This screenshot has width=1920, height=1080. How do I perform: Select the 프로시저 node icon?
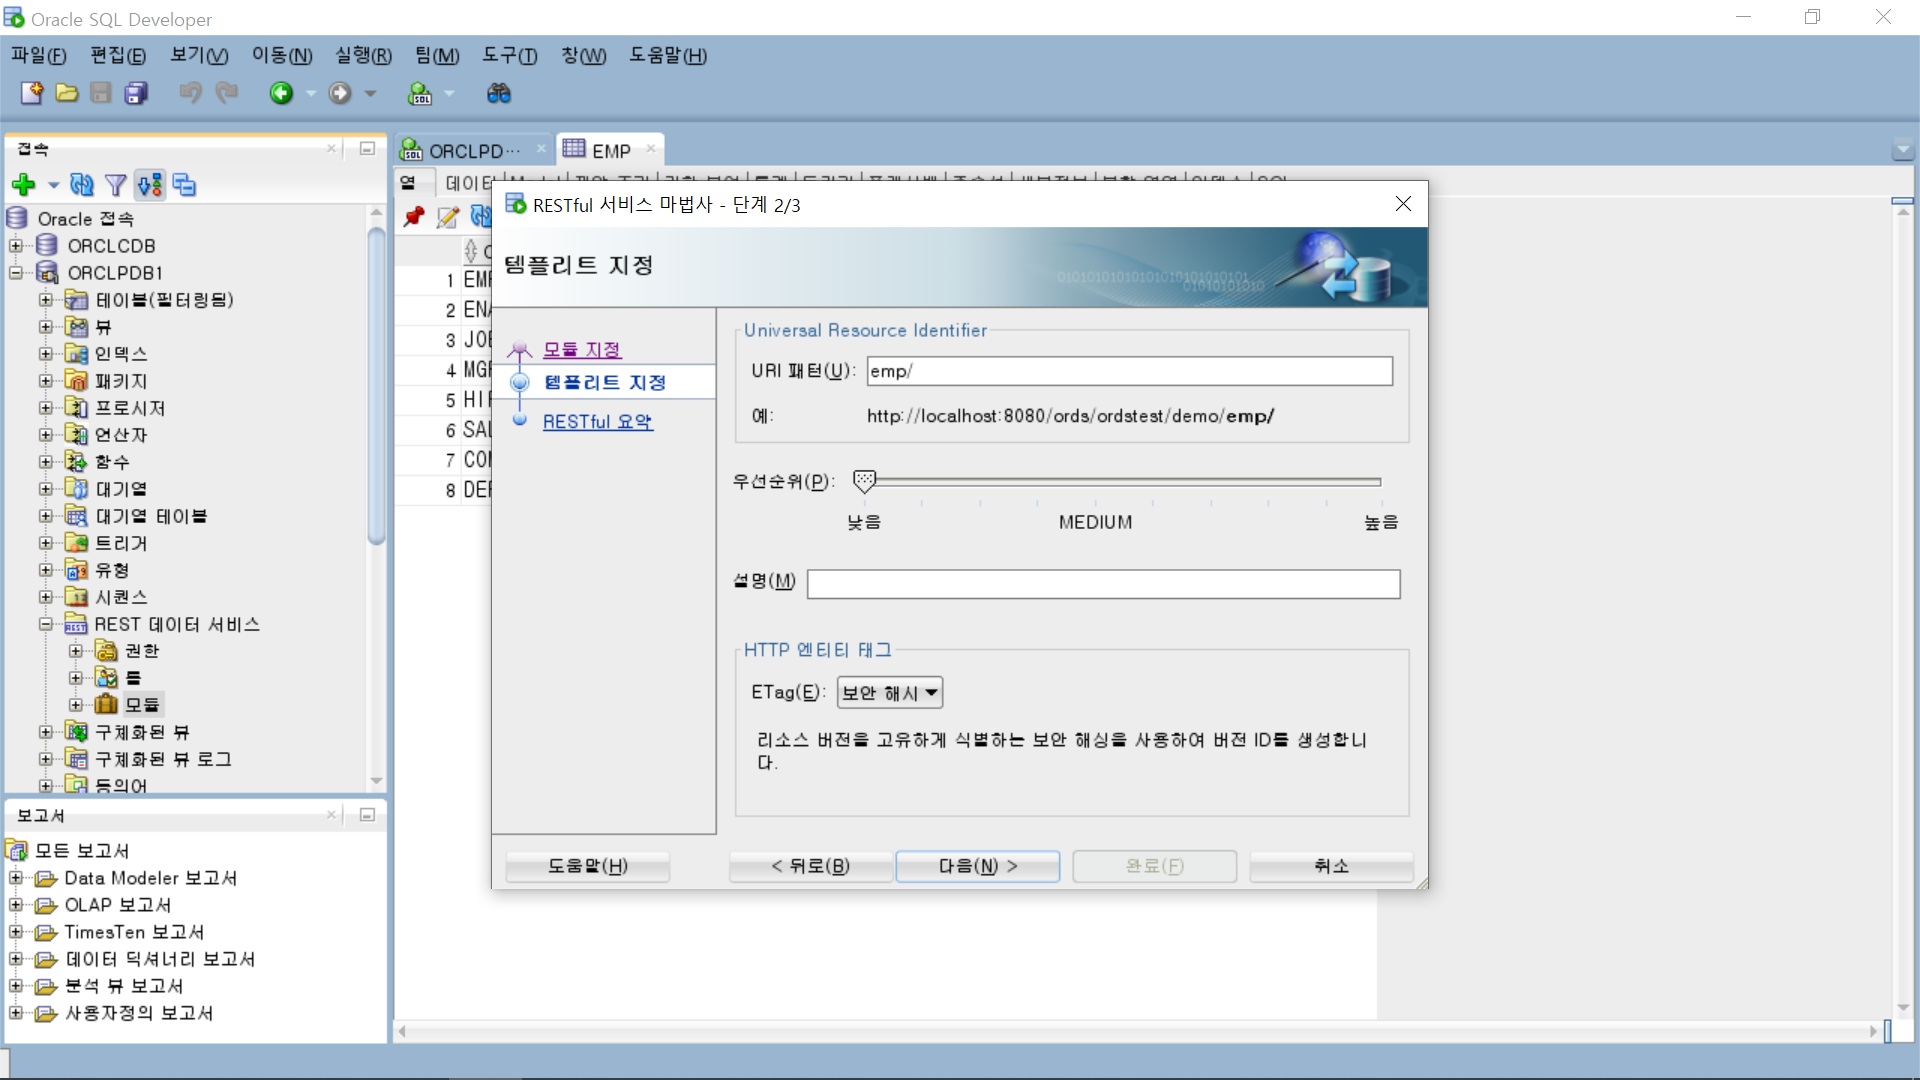[x=76, y=408]
